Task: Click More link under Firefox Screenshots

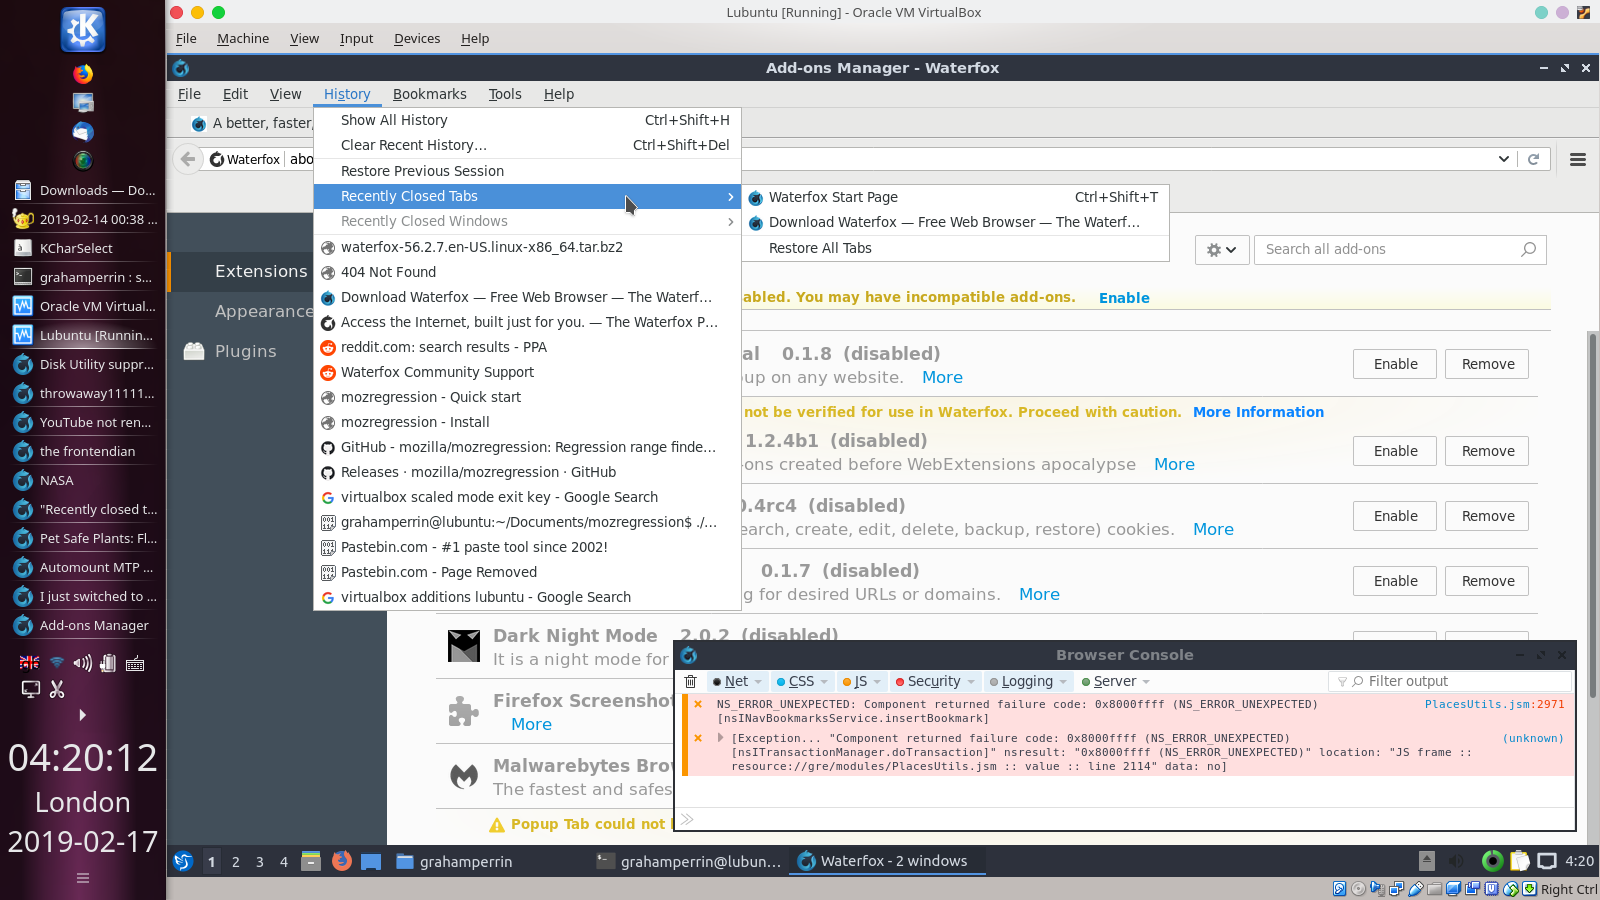Action: [x=531, y=724]
